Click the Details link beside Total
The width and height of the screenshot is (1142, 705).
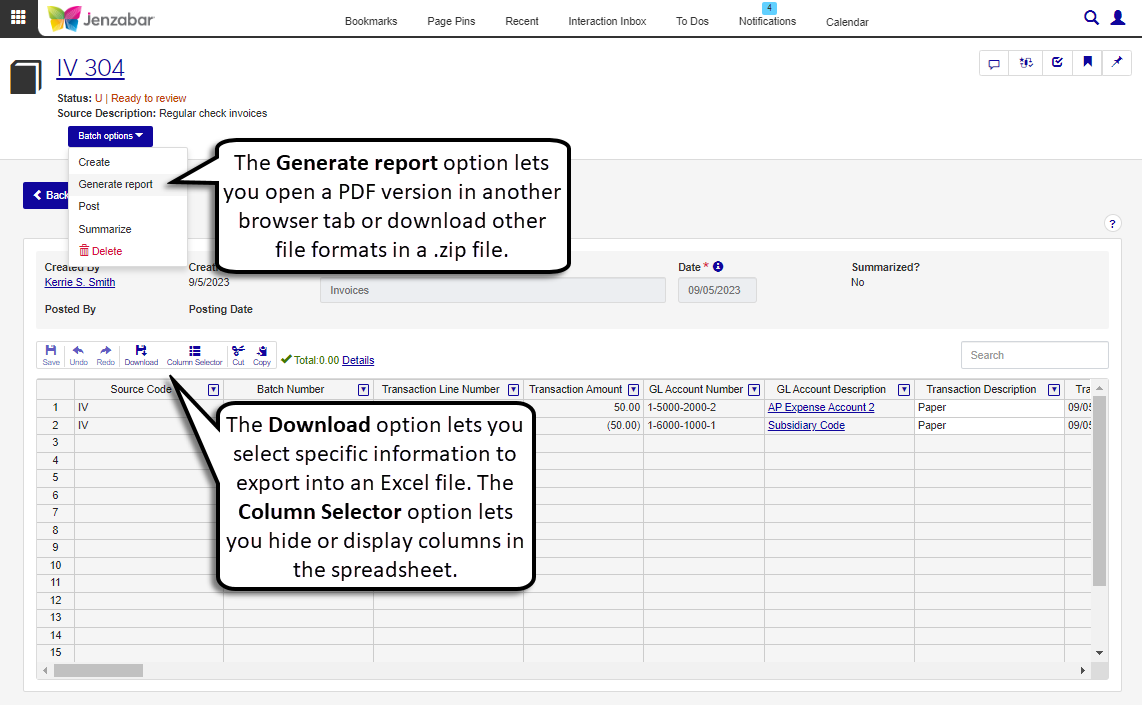358,360
